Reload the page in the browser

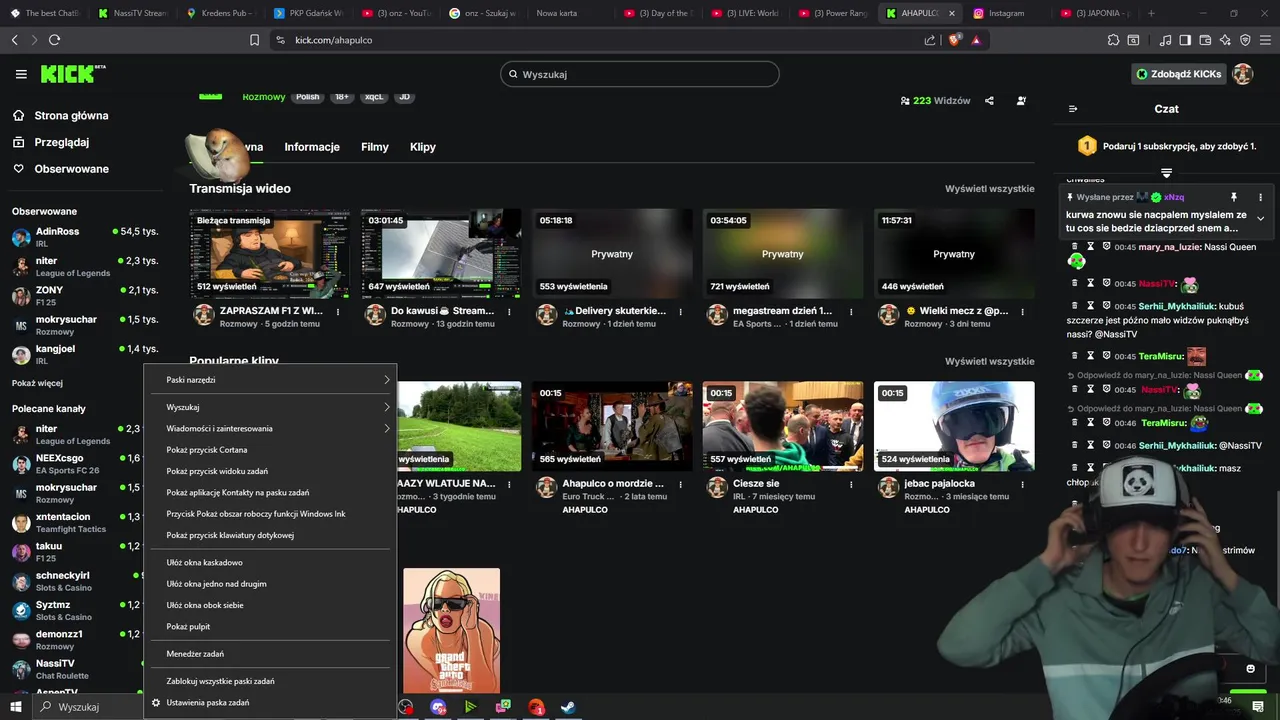pos(54,40)
